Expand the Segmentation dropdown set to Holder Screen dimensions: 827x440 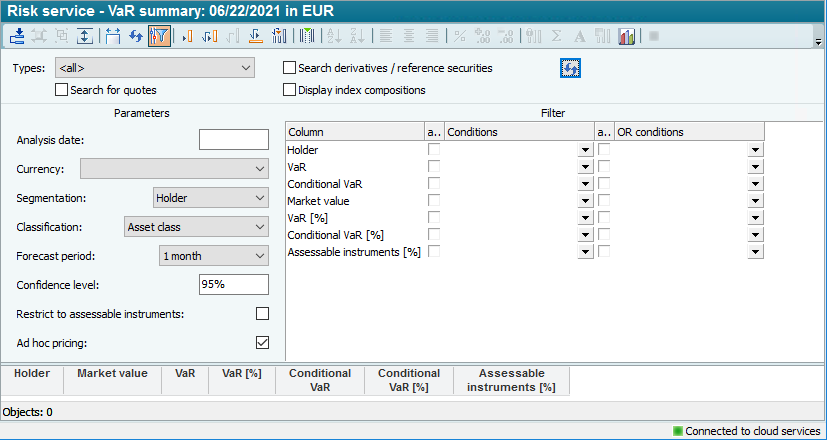tap(210, 198)
